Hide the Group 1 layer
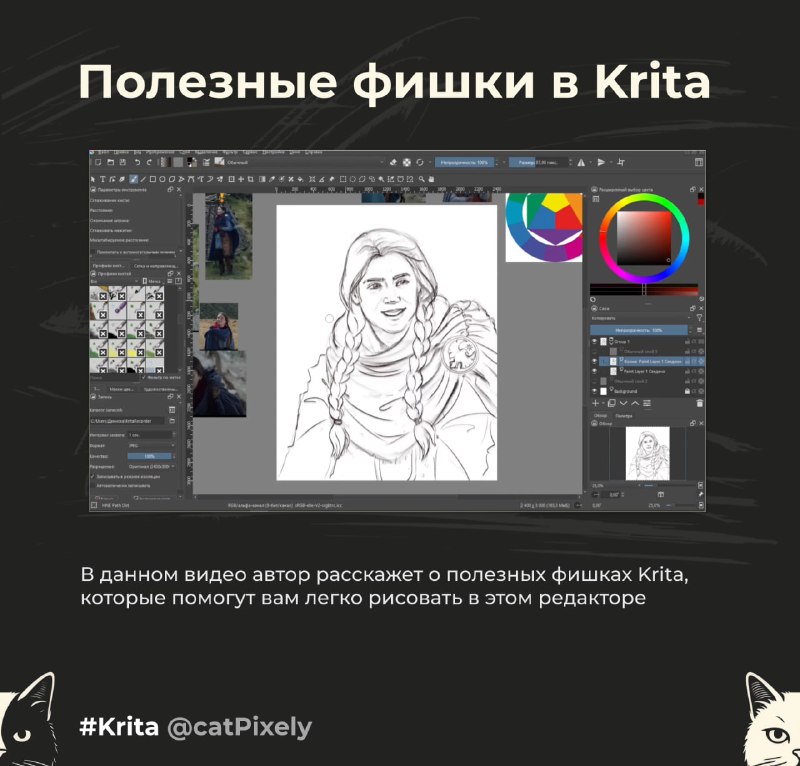The image size is (800, 766). (x=594, y=341)
